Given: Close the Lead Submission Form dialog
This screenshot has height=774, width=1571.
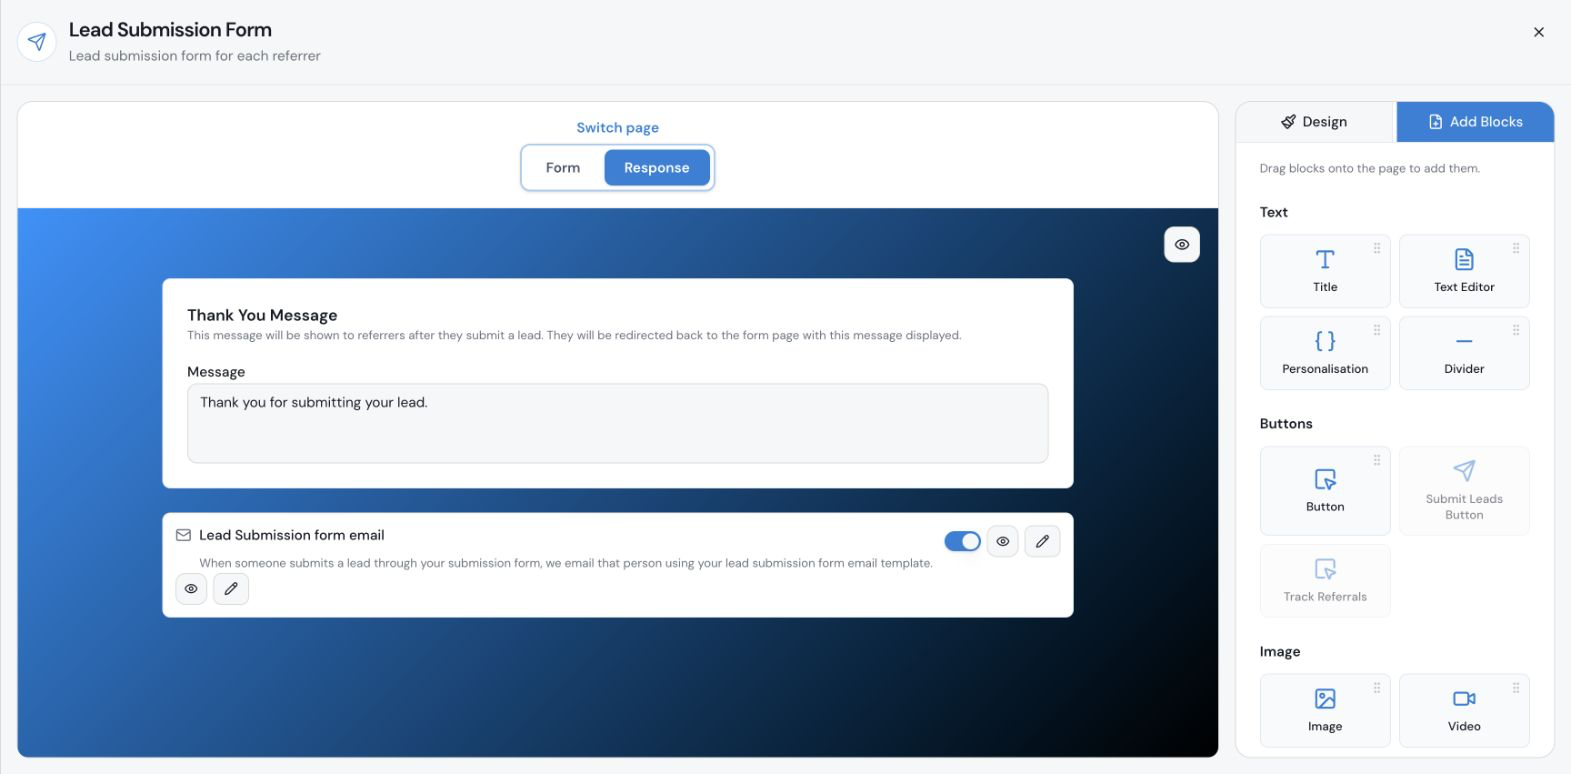Looking at the screenshot, I should pyautogui.click(x=1539, y=32).
